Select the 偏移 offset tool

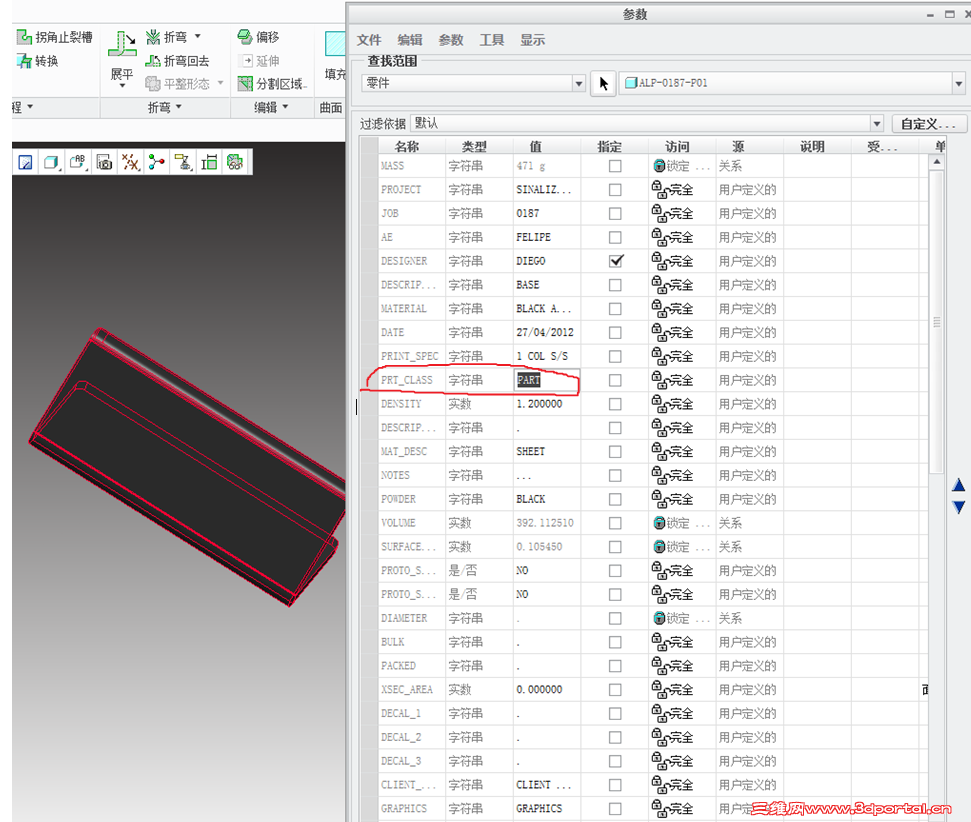[x=258, y=37]
